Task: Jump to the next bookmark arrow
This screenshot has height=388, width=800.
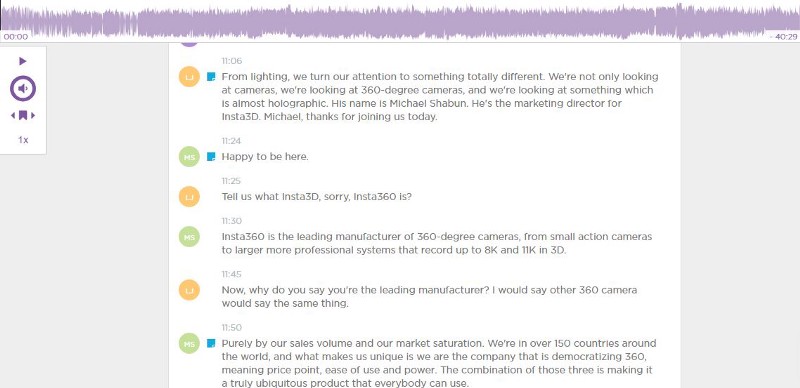Action: [x=33, y=115]
